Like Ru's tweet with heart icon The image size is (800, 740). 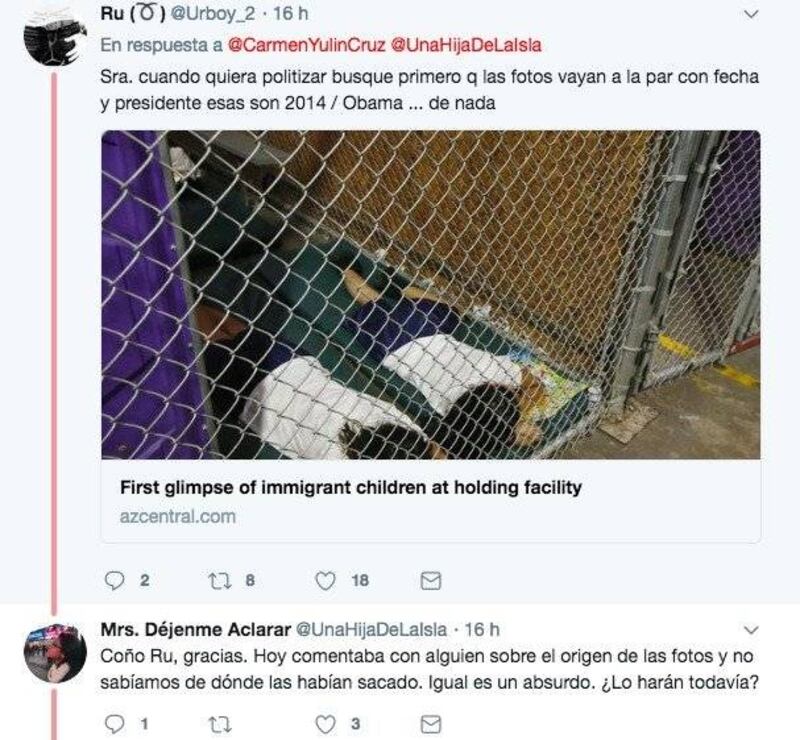tap(326, 581)
